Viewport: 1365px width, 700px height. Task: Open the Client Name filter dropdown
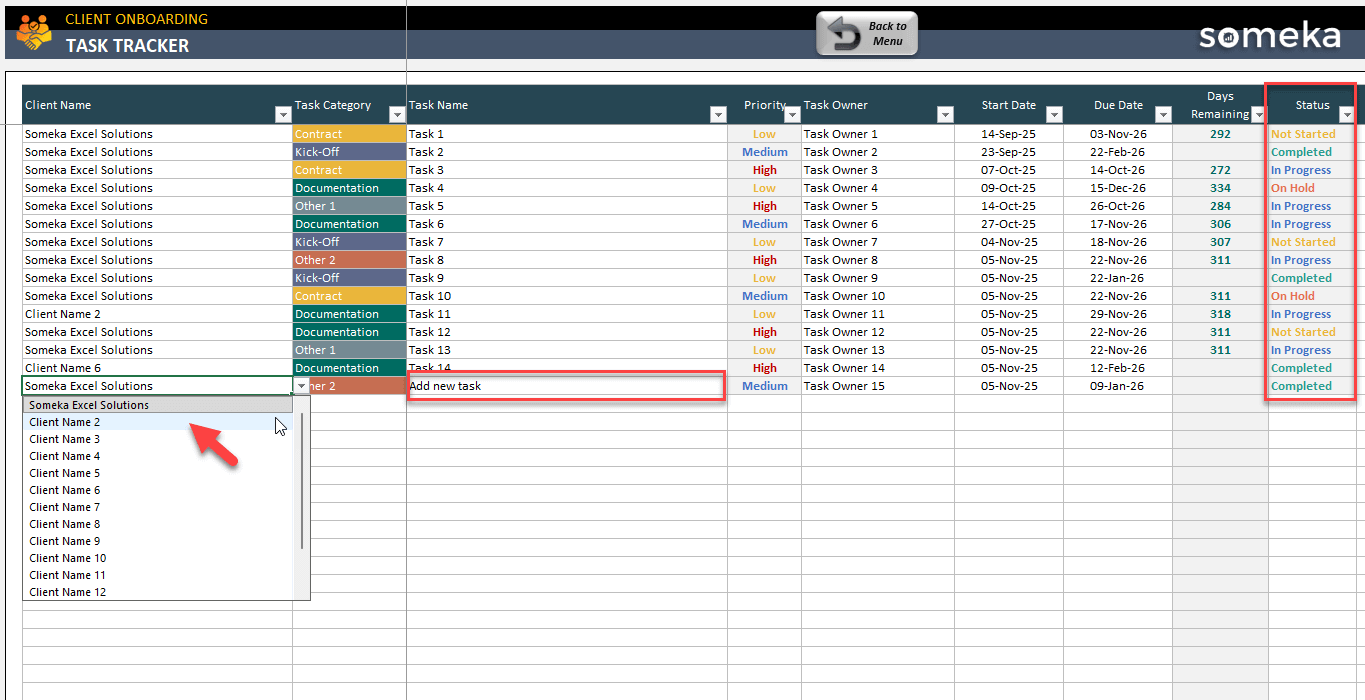click(283, 115)
